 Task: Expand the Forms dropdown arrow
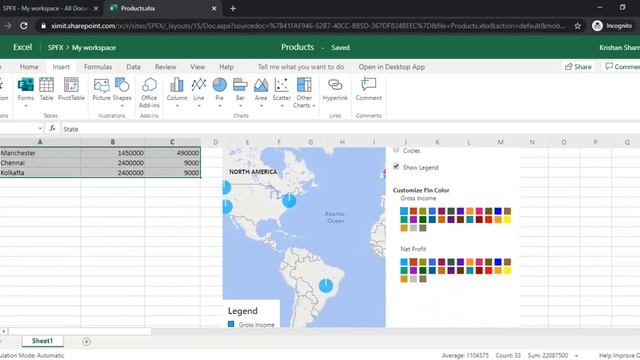(26, 106)
